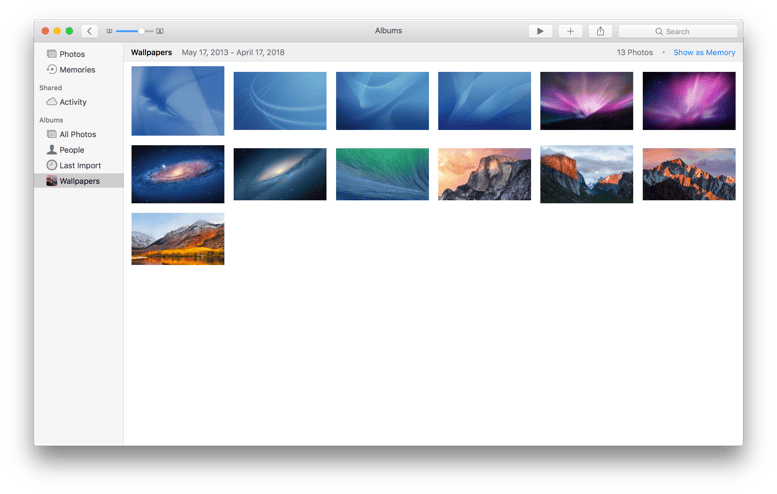Click the large thumbnail zoom-in icon
The image size is (777, 494).
[160, 31]
